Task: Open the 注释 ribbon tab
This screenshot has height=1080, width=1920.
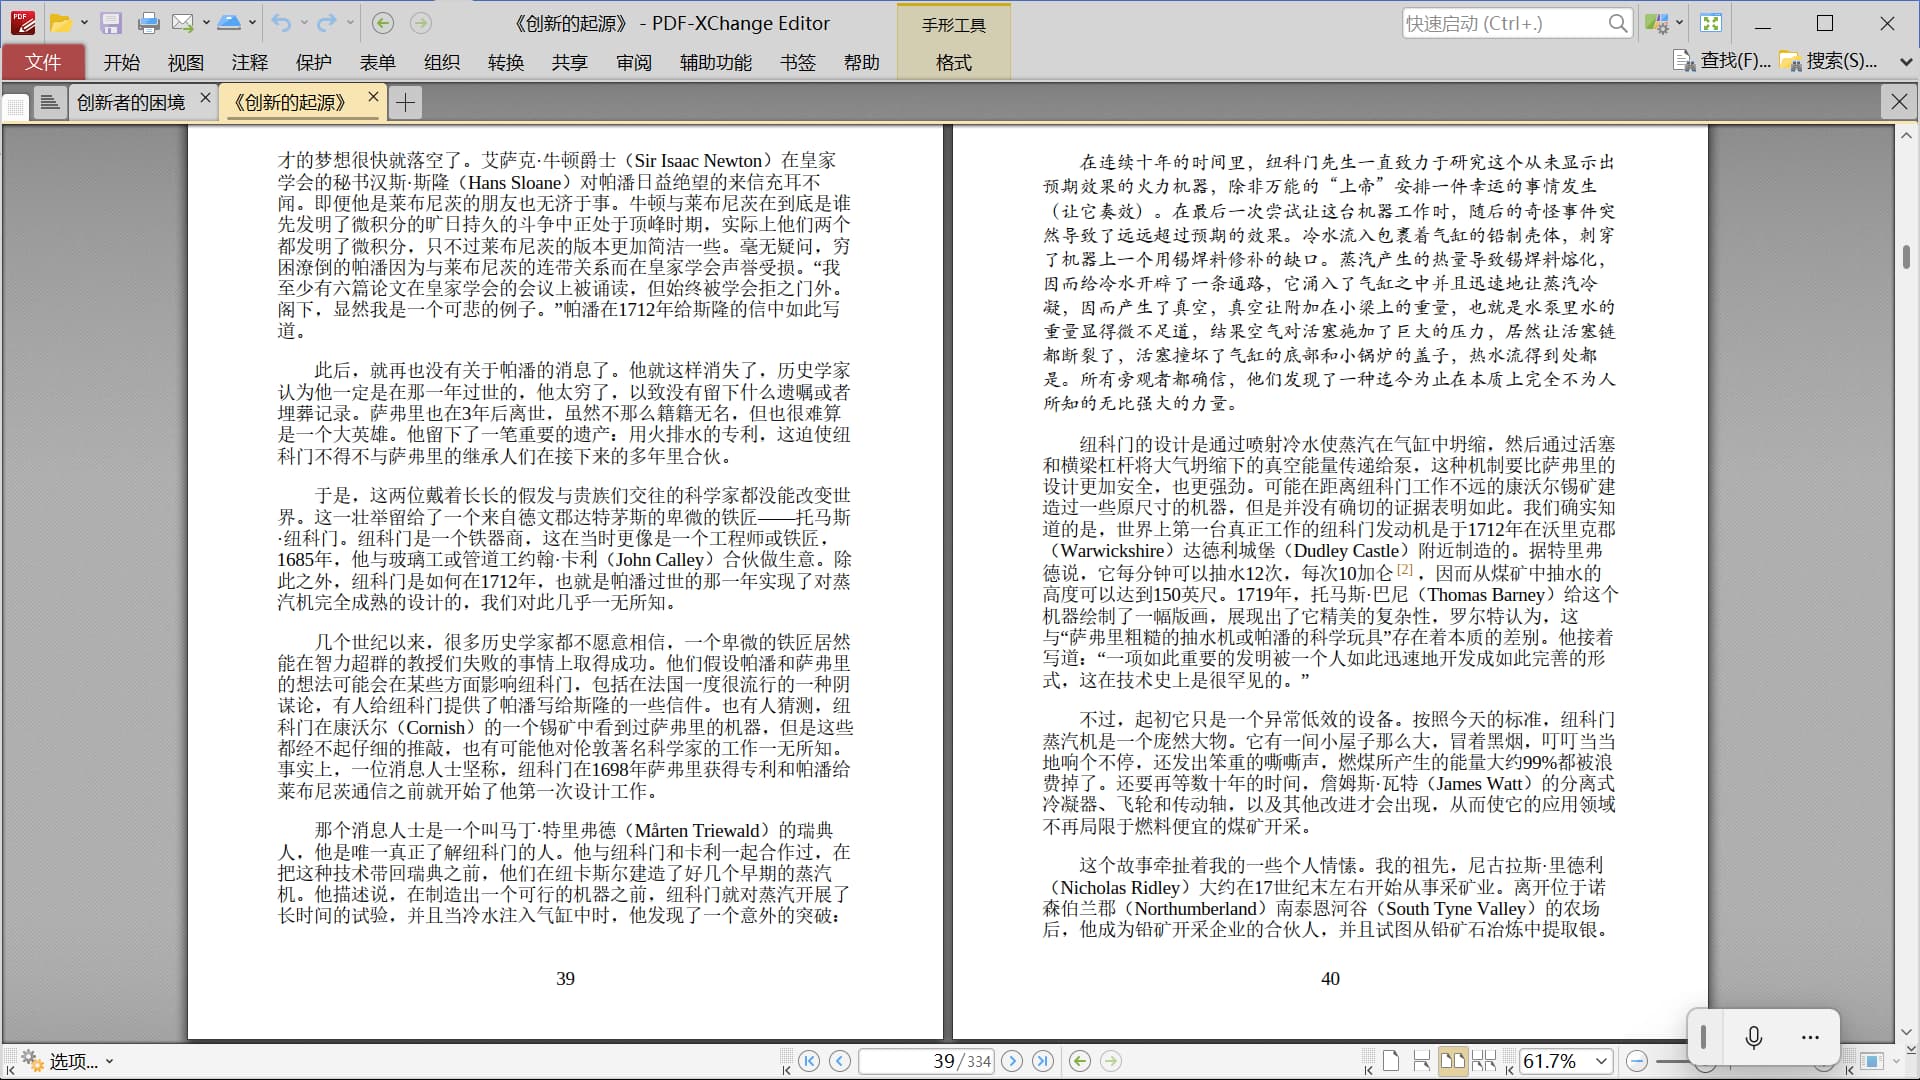Action: coord(249,62)
